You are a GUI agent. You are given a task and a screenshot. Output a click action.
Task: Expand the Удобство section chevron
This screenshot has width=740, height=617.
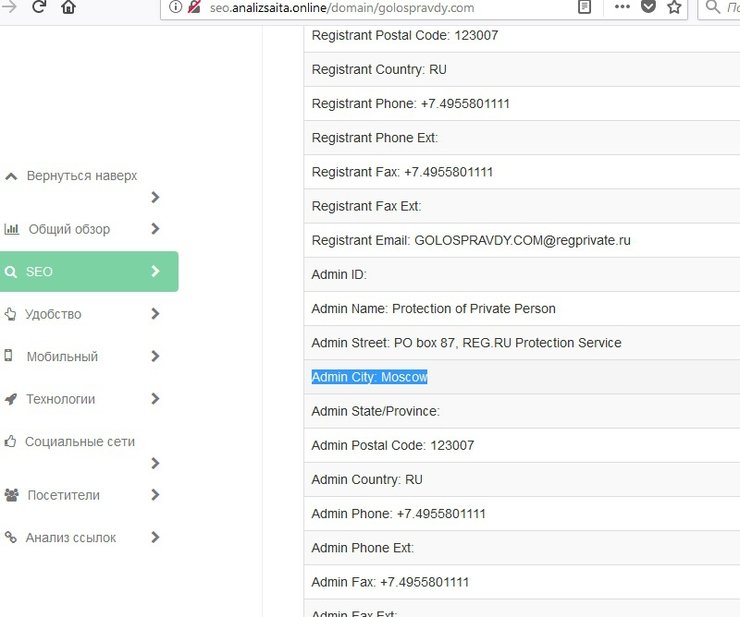pyautogui.click(x=155, y=314)
